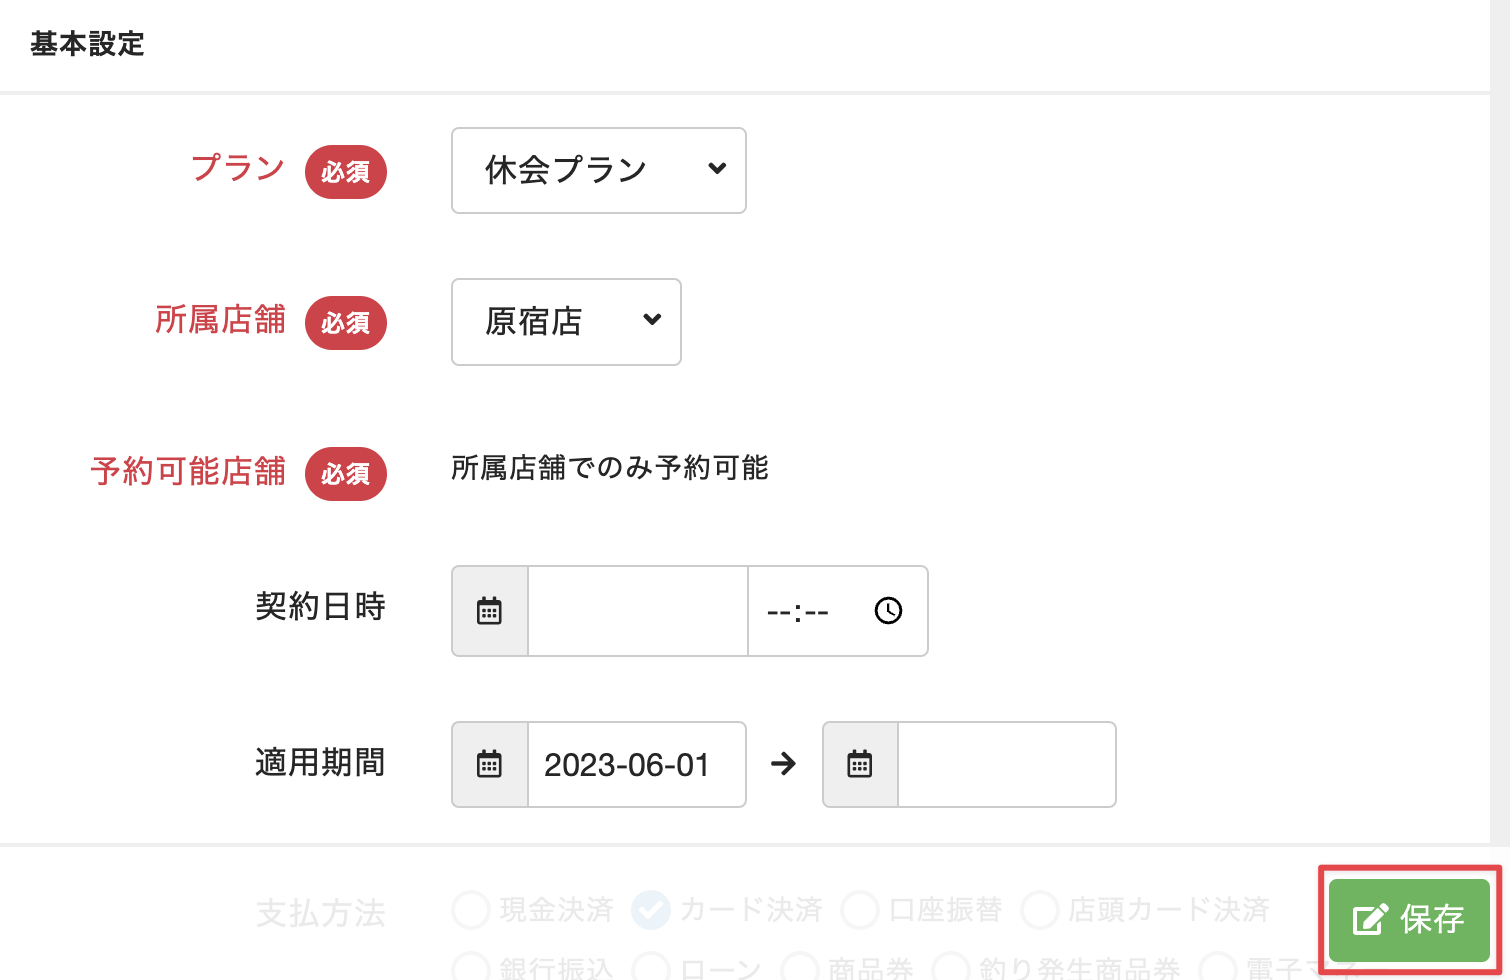Click the 契約日時 time field showing --:--

[x=798, y=611]
